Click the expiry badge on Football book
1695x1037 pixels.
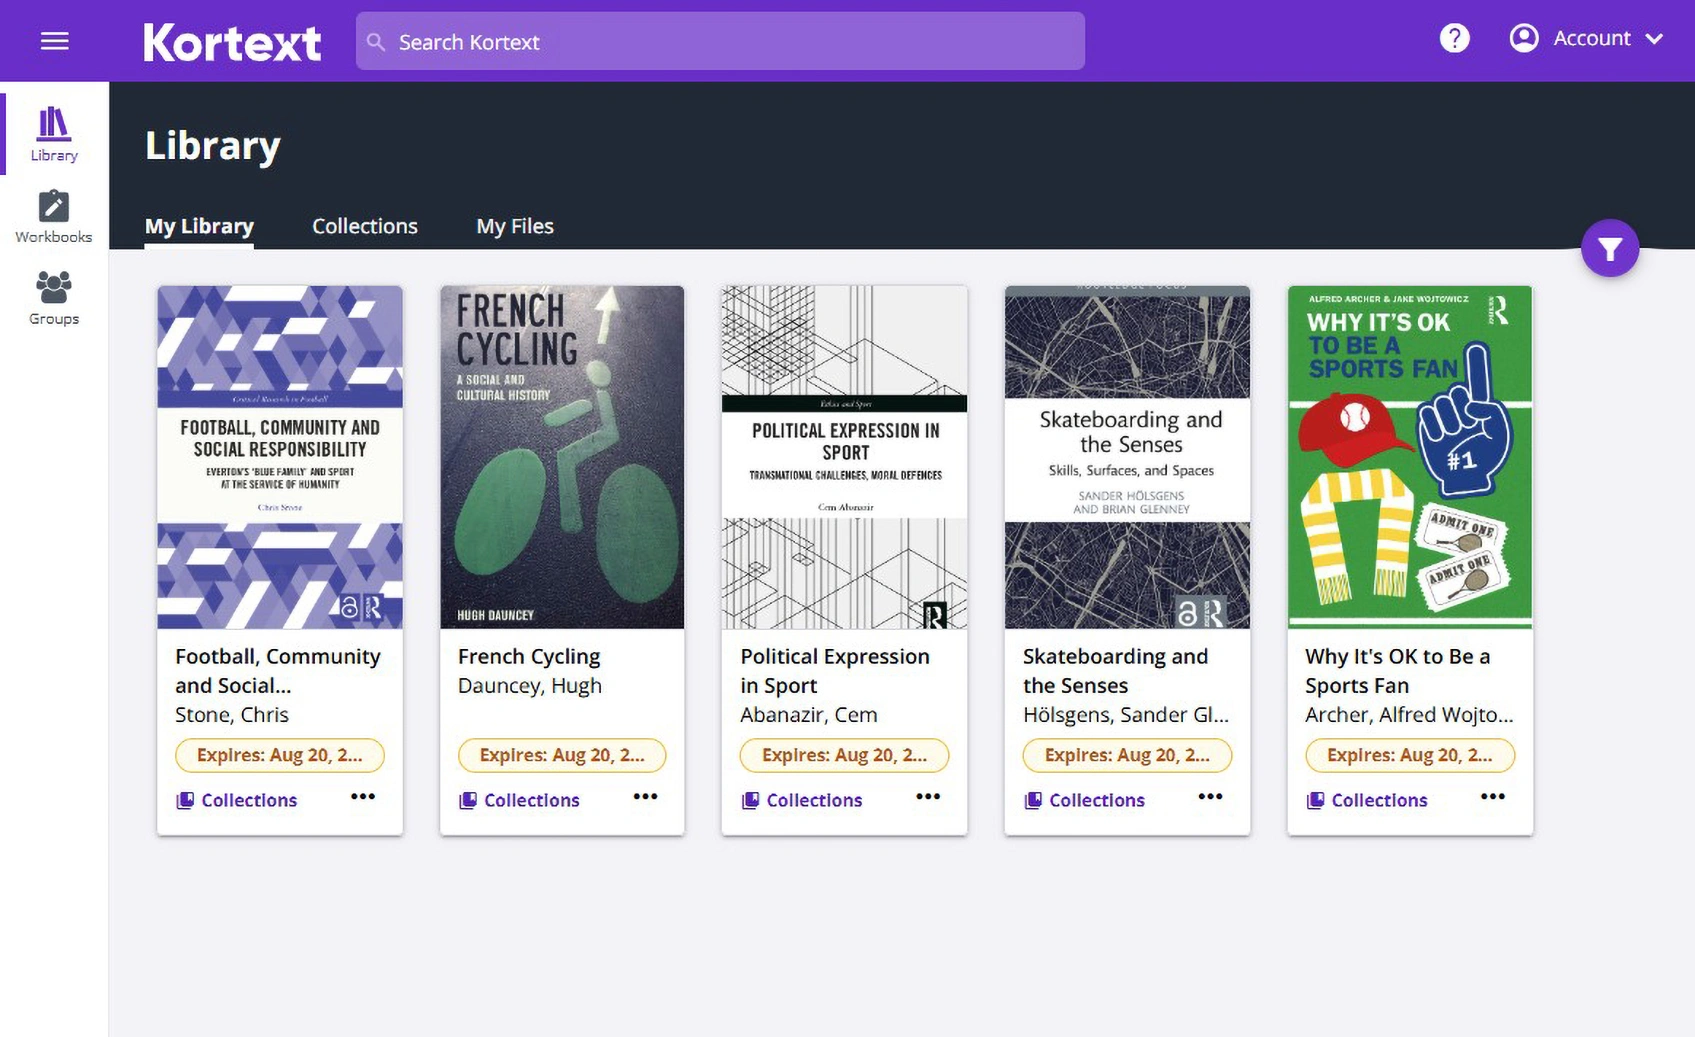click(x=280, y=755)
